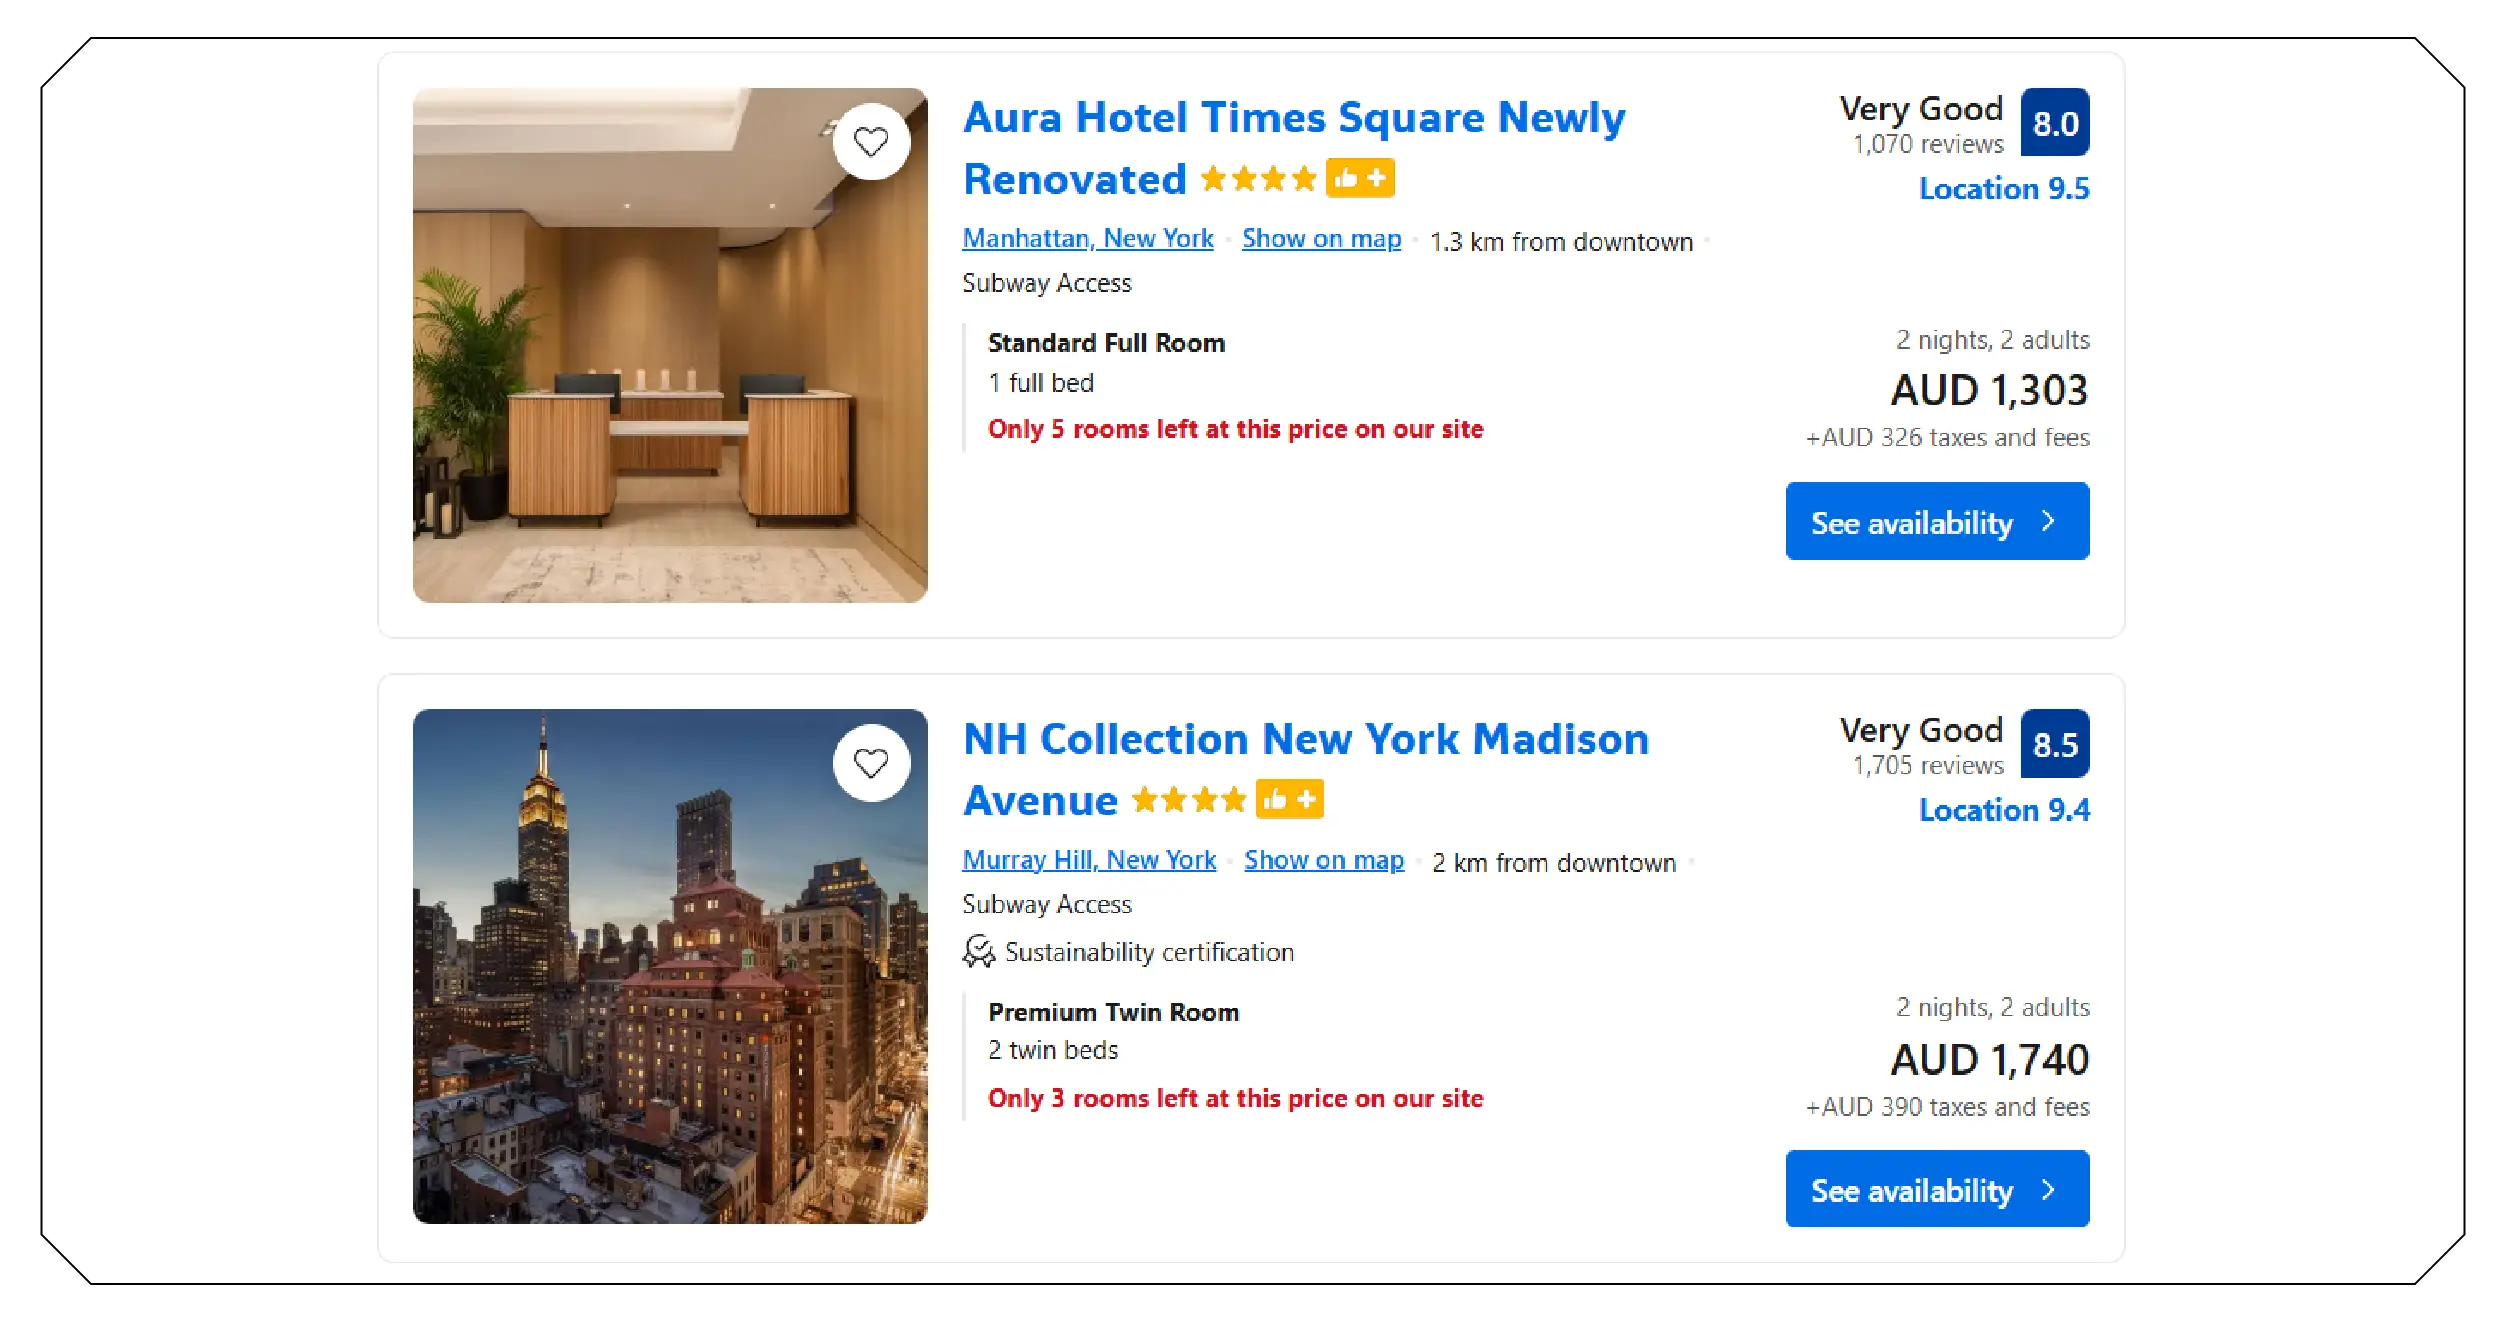Viewport: 2507px width, 1322px height.
Task: Expand availability with the arrow on Aura Hotel
Action: coord(2048,521)
